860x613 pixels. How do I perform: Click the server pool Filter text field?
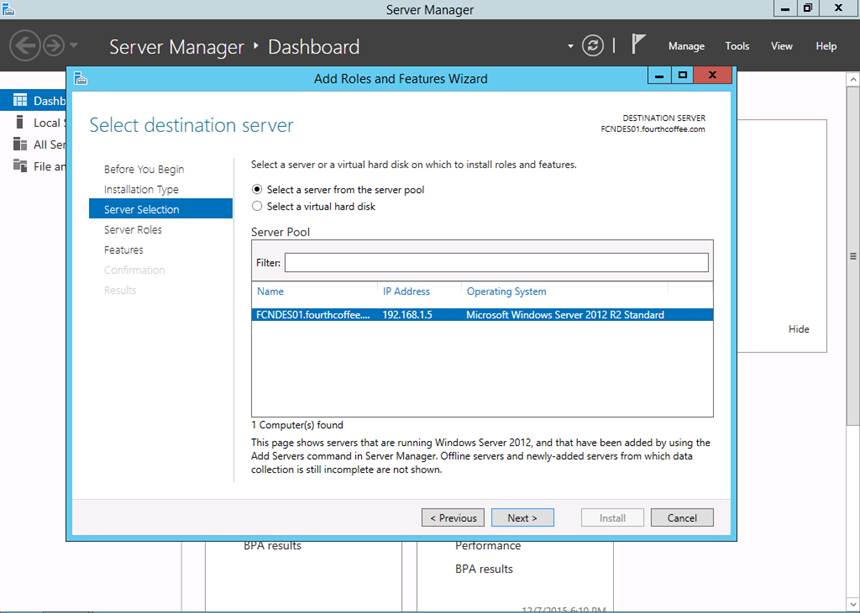pos(496,262)
